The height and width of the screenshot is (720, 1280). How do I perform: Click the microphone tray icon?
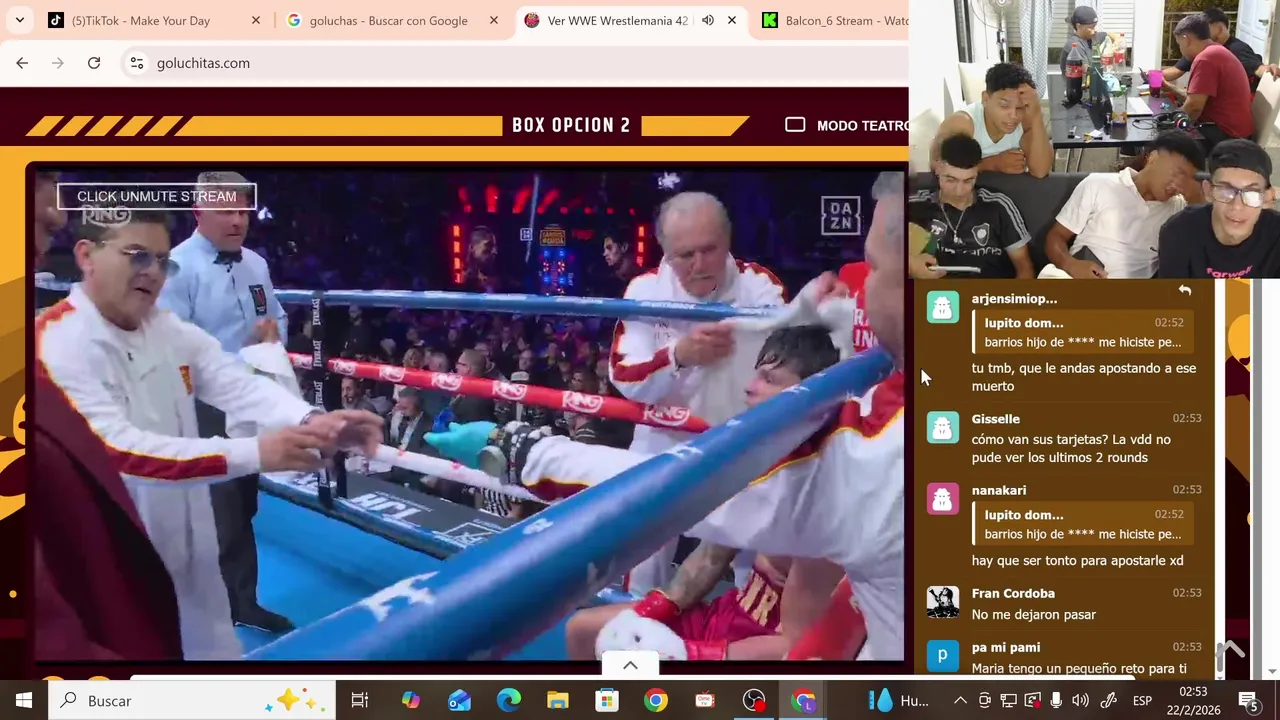coord(1056,701)
